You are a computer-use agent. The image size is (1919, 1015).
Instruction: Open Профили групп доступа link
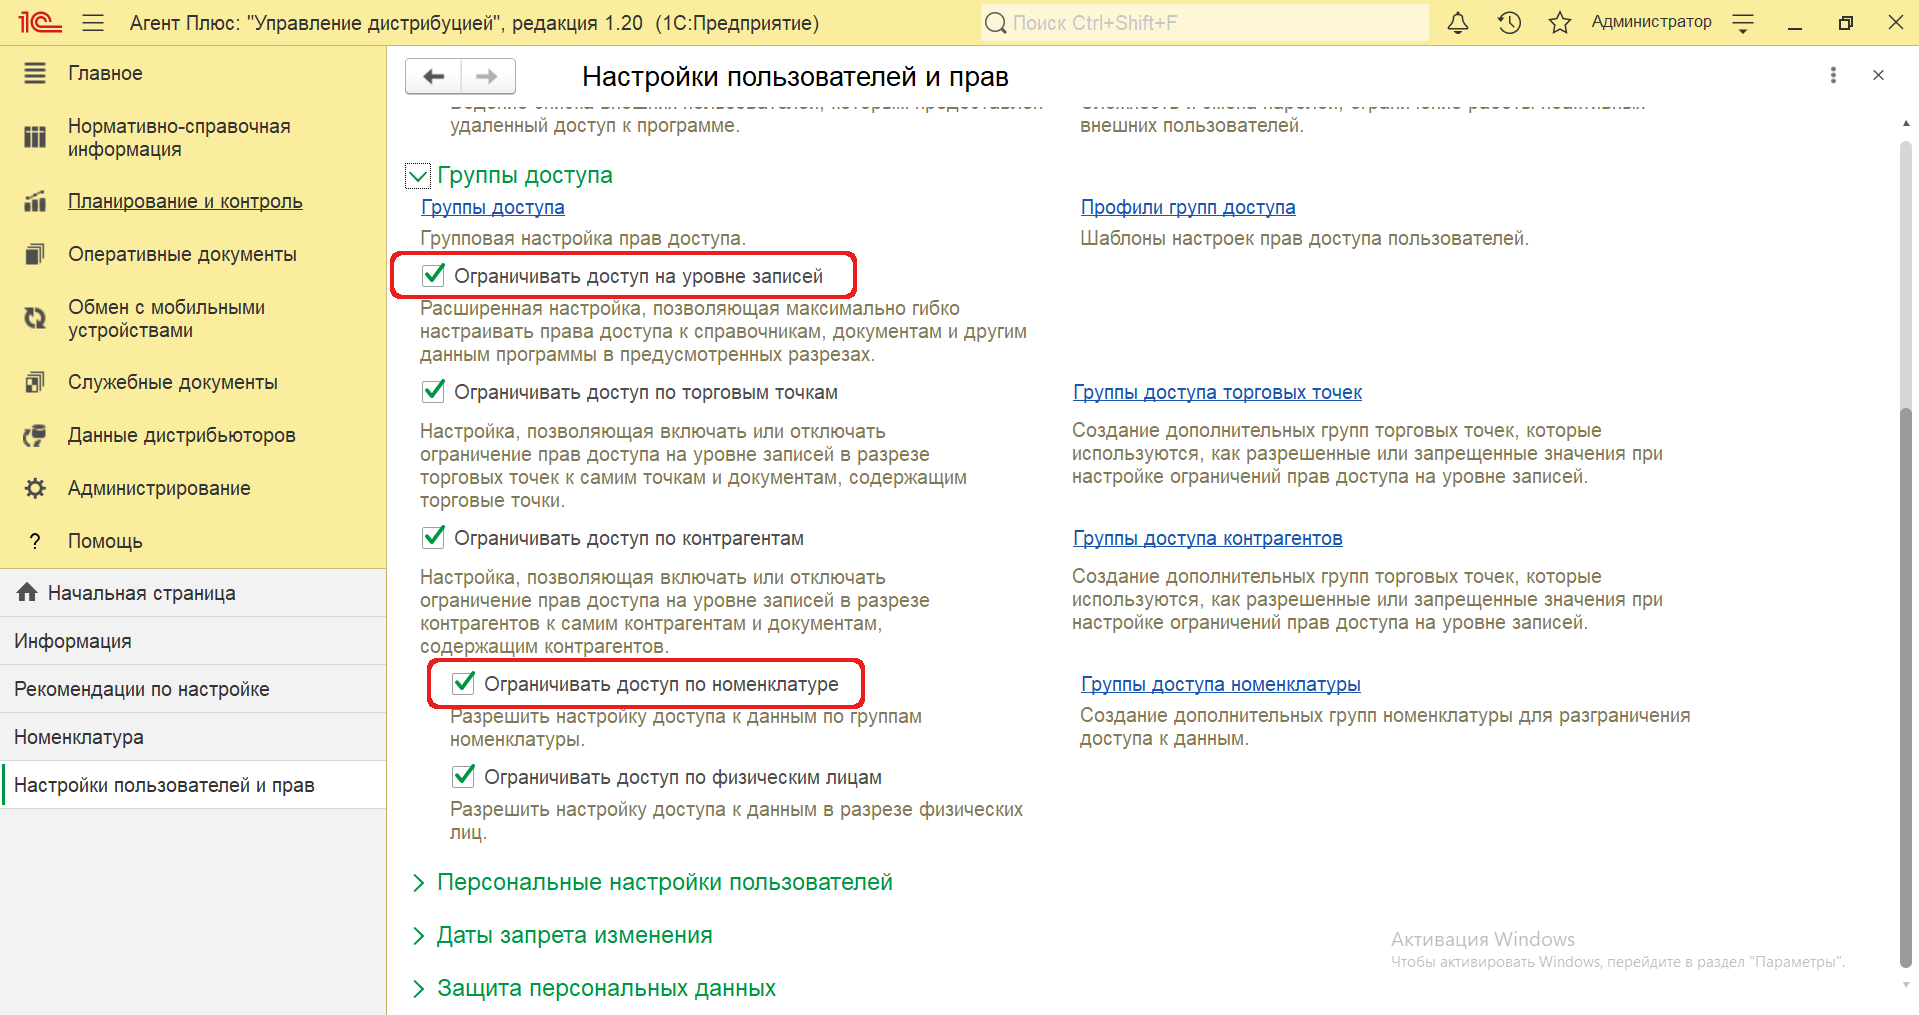[x=1188, y=207]
